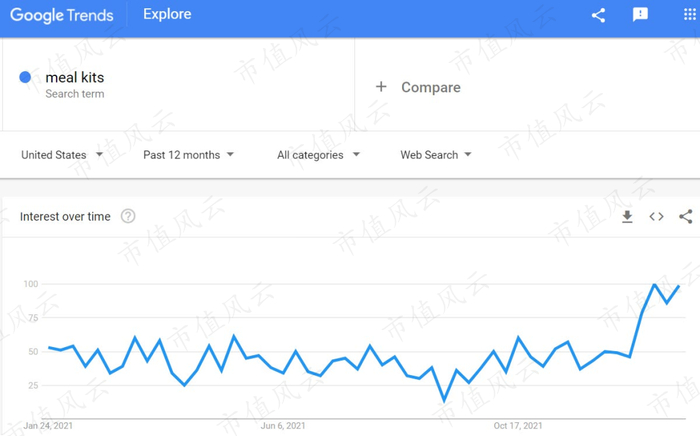Click the chart peak near 100
700x436 pixels.
coord(655,285)
